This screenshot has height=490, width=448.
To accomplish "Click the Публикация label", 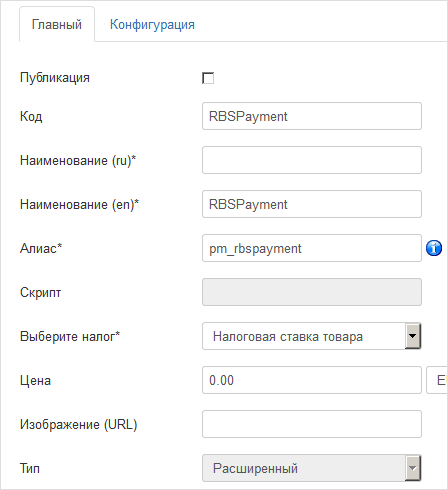I will [55, 78].
